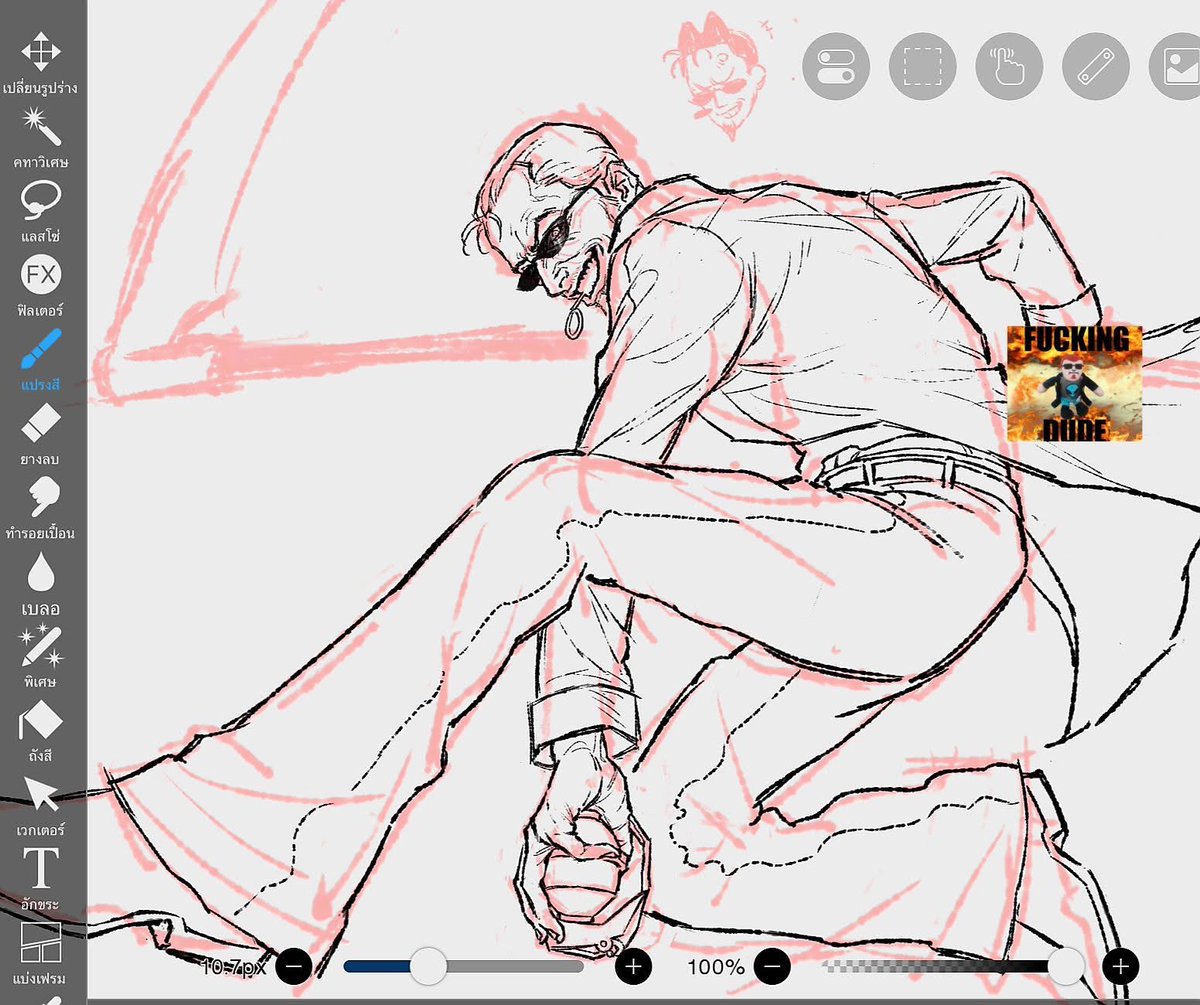The width and height of the screenshot is (1200, 1005).
Task: Click the opacity slider handle
Action: coord(1066,966)
